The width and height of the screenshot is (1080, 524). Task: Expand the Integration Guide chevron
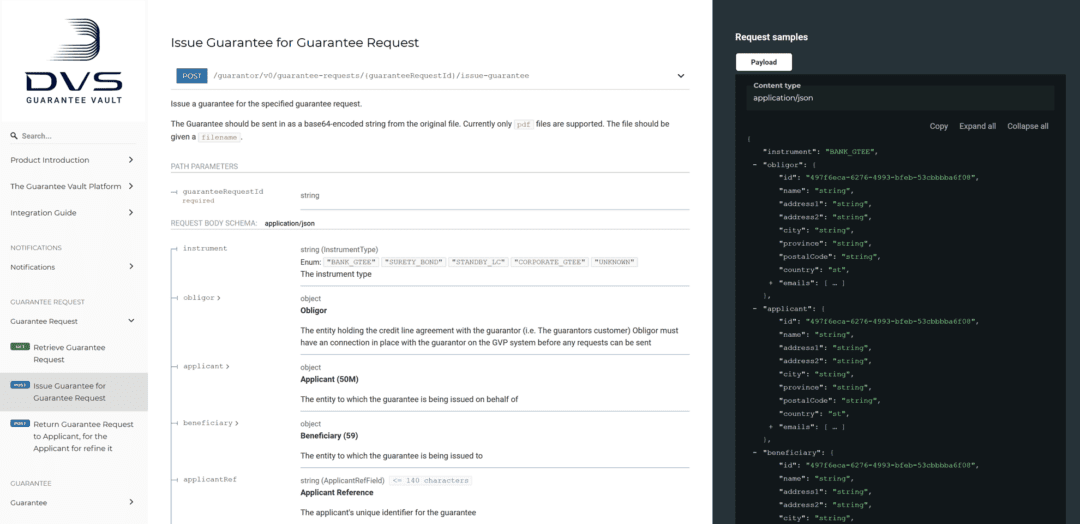131,213
